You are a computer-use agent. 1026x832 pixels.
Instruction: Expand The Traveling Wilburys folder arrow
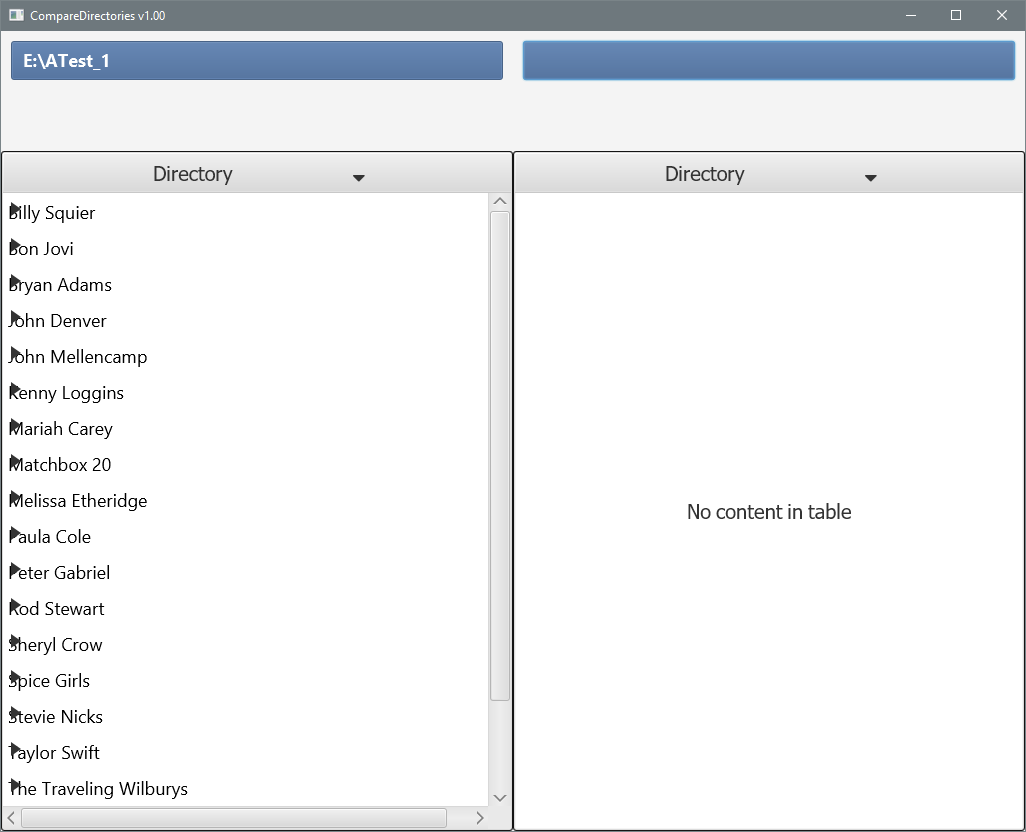[16, 785]
